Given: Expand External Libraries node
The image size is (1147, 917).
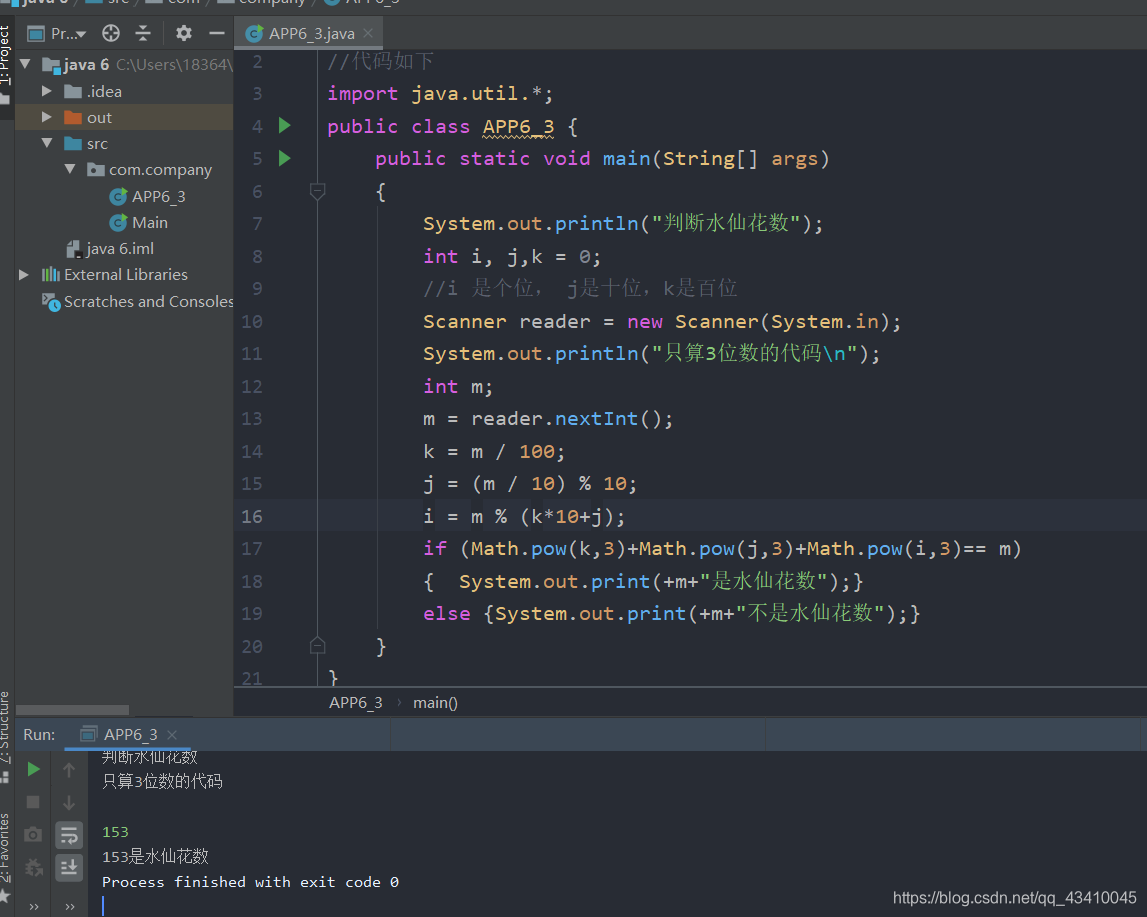Looking at the screenshot, I should point(23,275).
